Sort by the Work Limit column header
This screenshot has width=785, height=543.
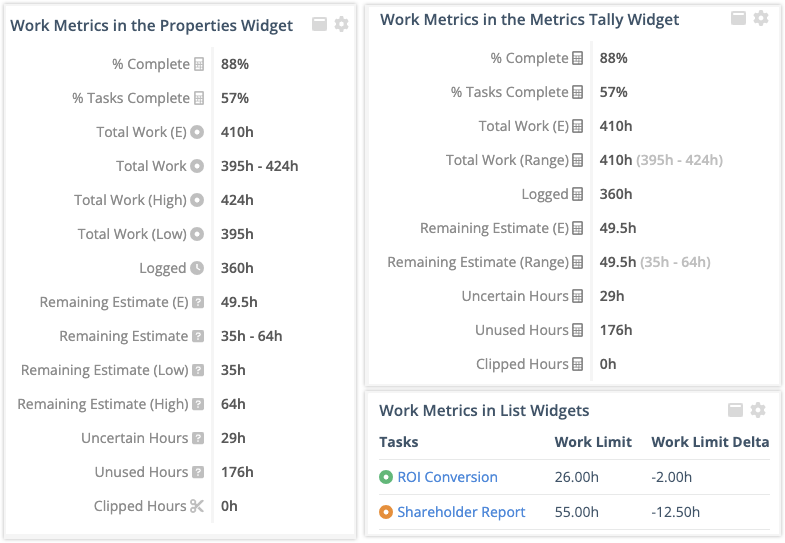[x=593, y=442]
